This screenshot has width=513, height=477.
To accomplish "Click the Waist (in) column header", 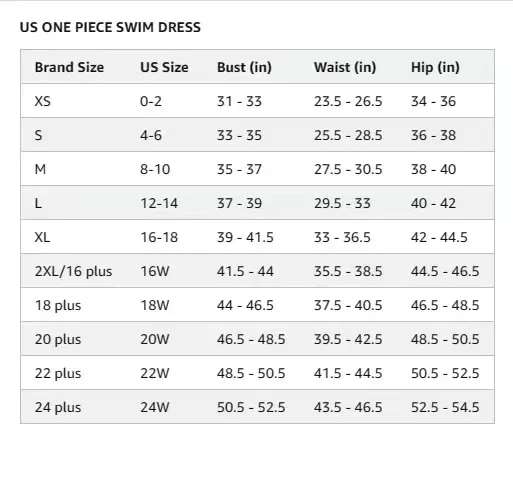I will (x=345, y=67).
